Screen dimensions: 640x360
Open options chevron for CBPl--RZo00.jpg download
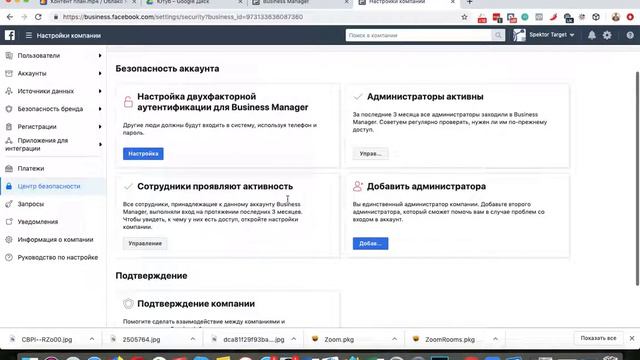92,339
